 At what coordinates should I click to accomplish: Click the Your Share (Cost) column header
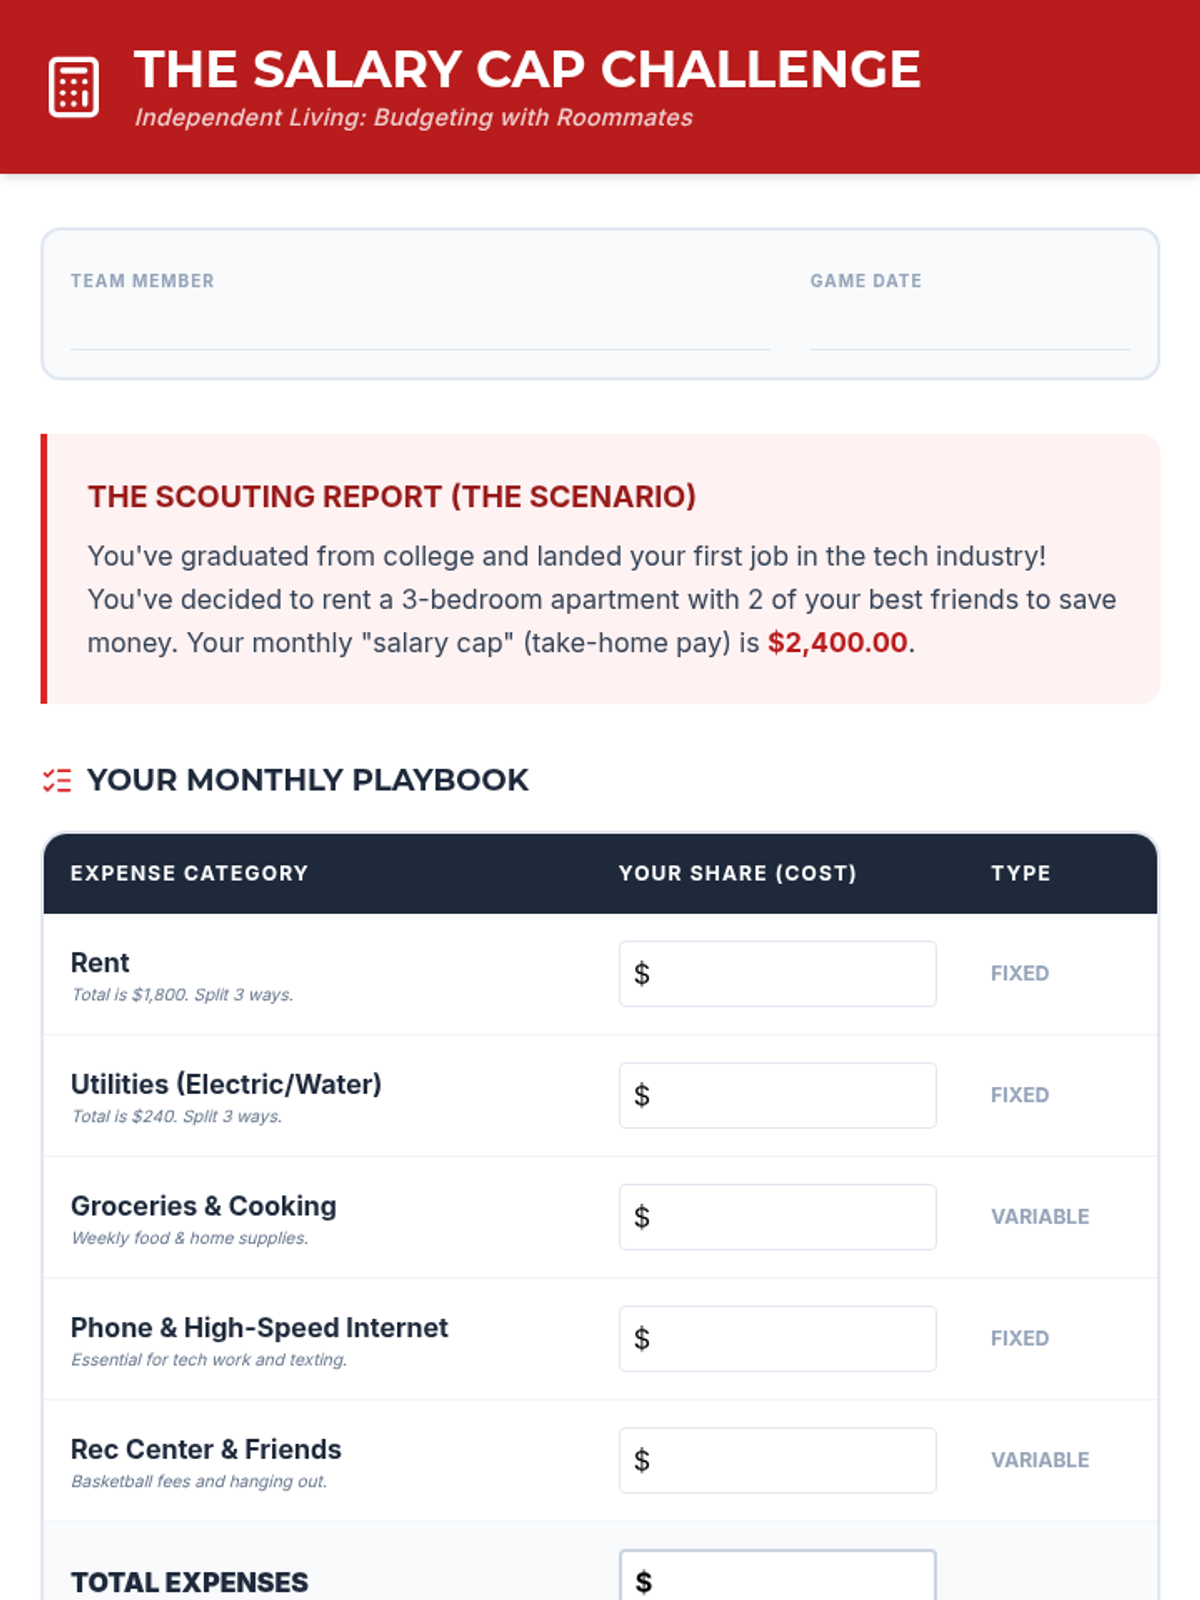coord(737,874)
